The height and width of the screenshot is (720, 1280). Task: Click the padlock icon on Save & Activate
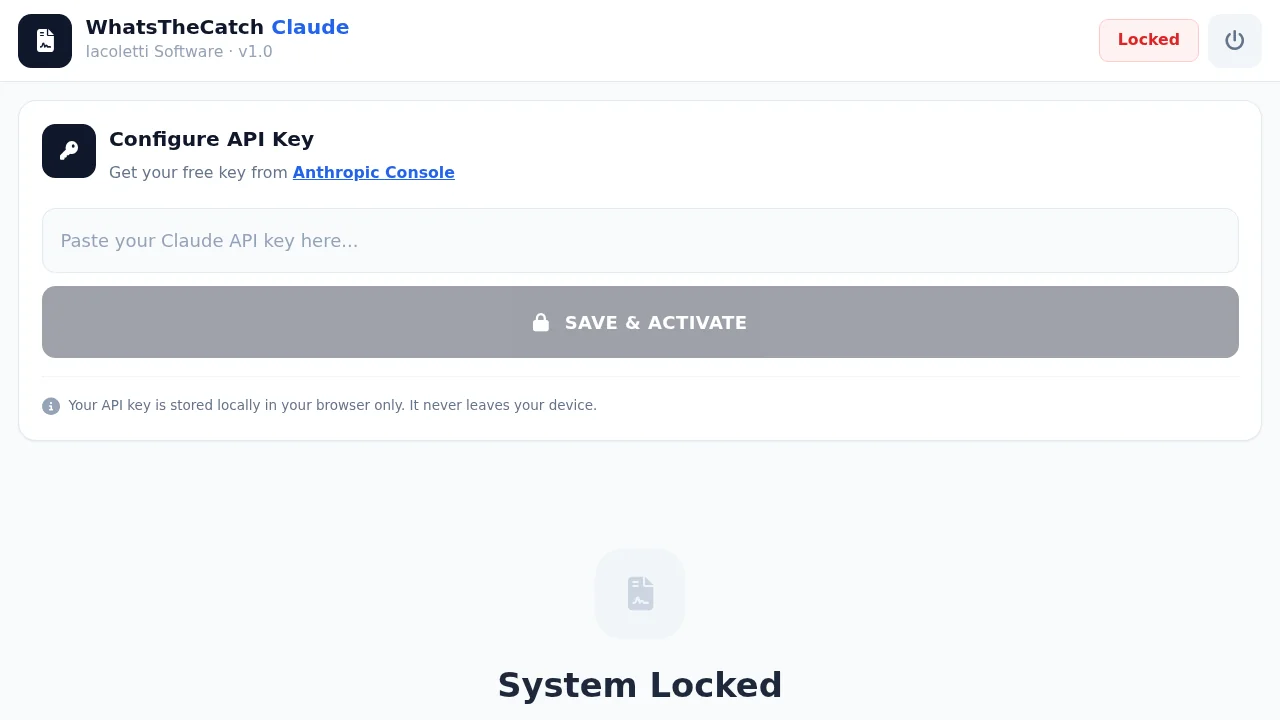(541, 322)
